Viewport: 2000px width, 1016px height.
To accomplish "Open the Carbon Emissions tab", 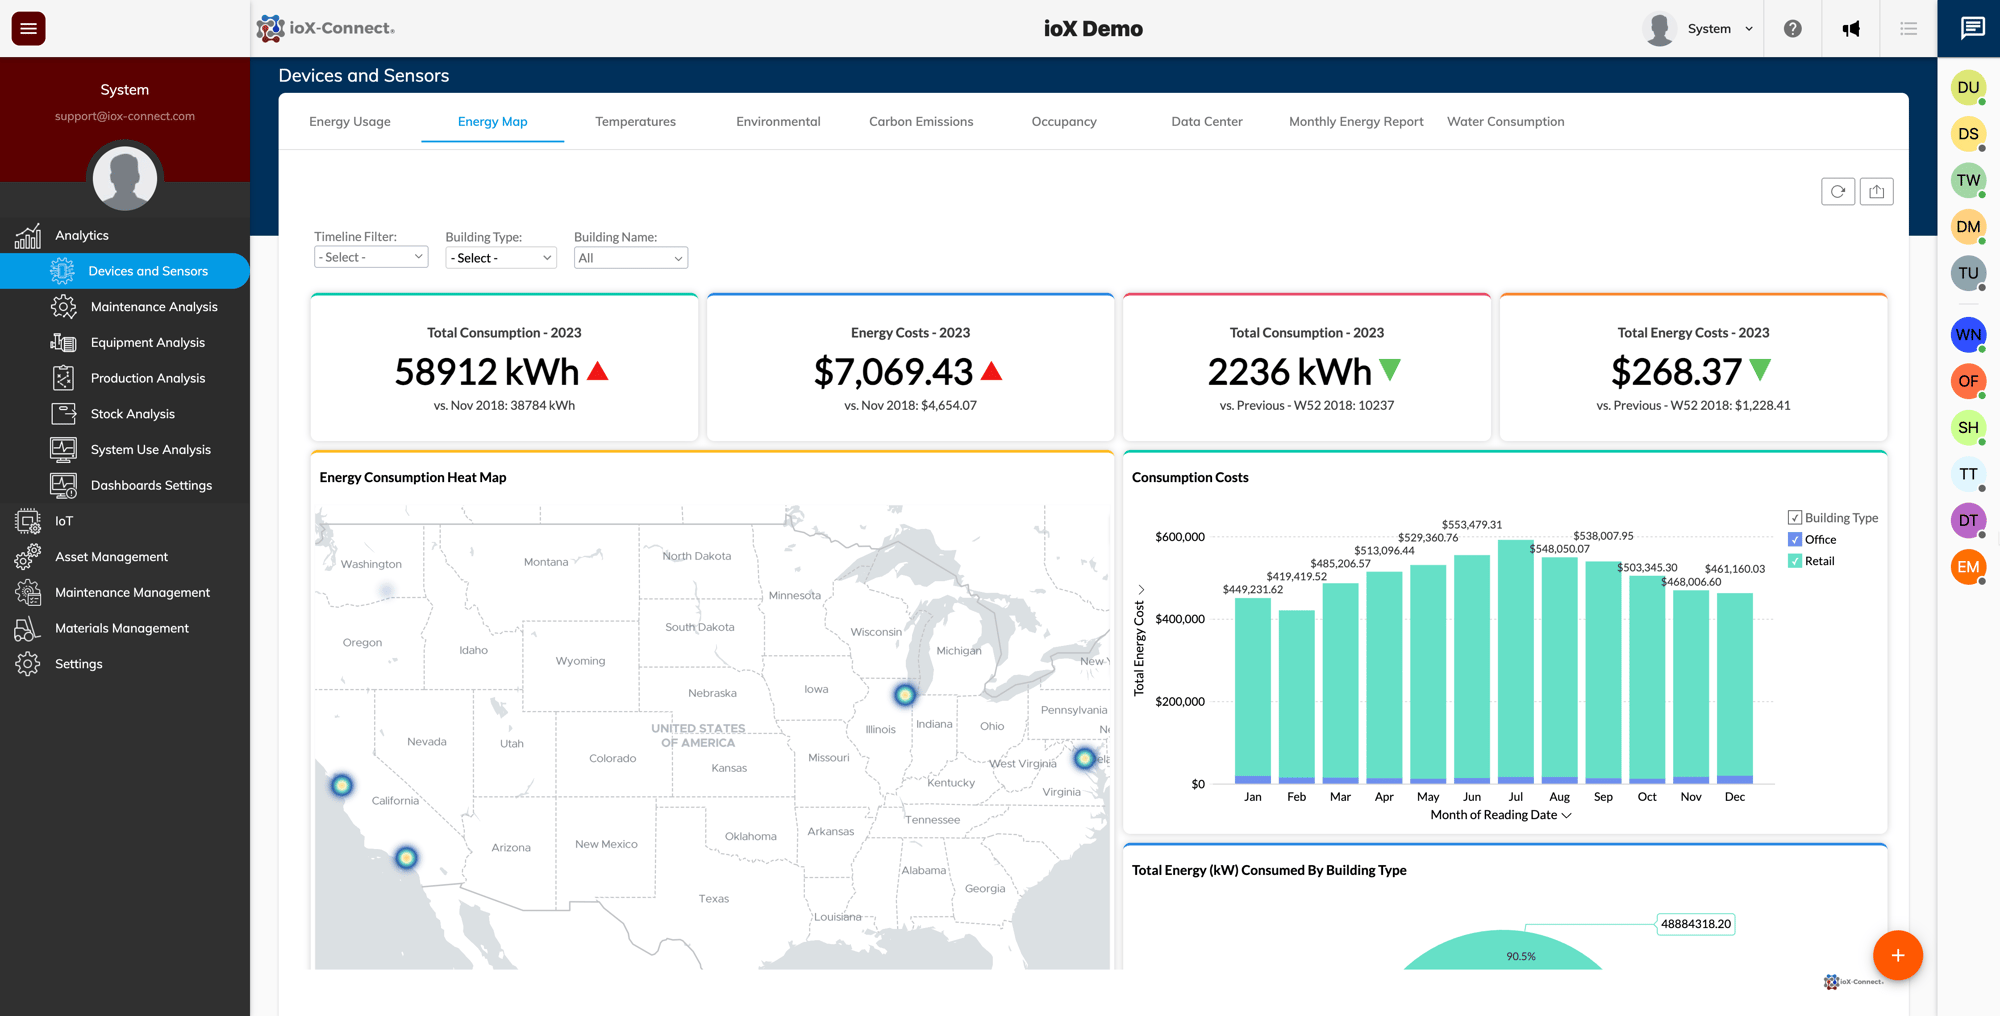I will [x=920, y=122].
